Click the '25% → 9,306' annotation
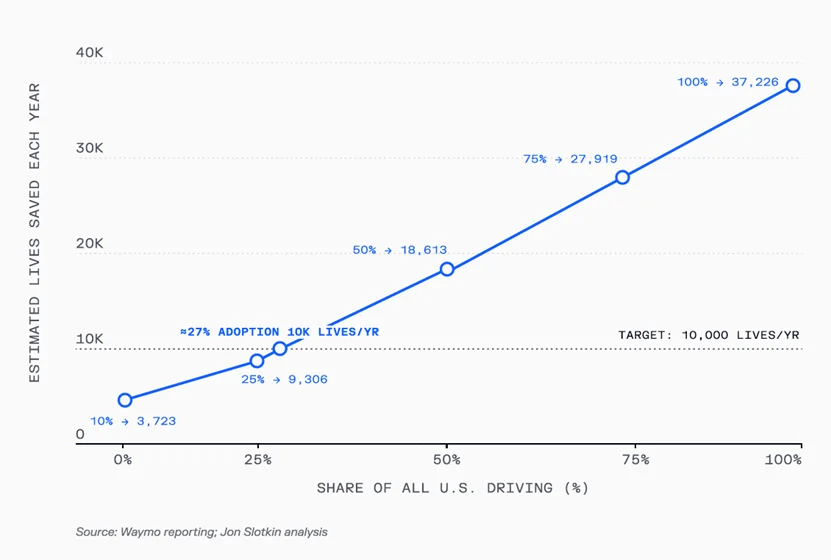This screenshot has height=560, width=831. [x=284, y=380]
